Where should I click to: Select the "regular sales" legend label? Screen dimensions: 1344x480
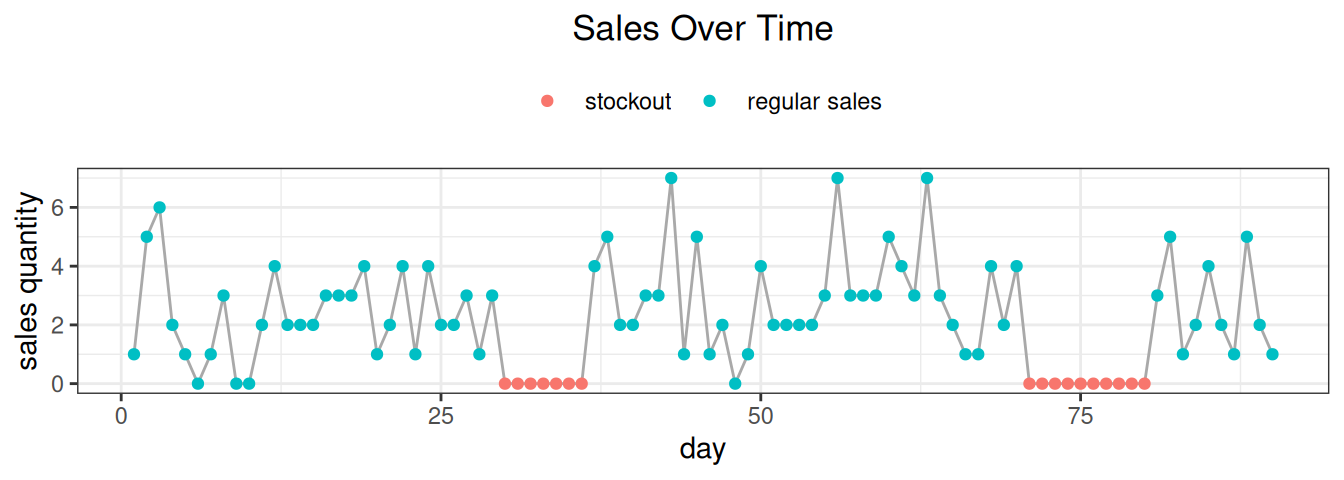[x=814, y=101]
